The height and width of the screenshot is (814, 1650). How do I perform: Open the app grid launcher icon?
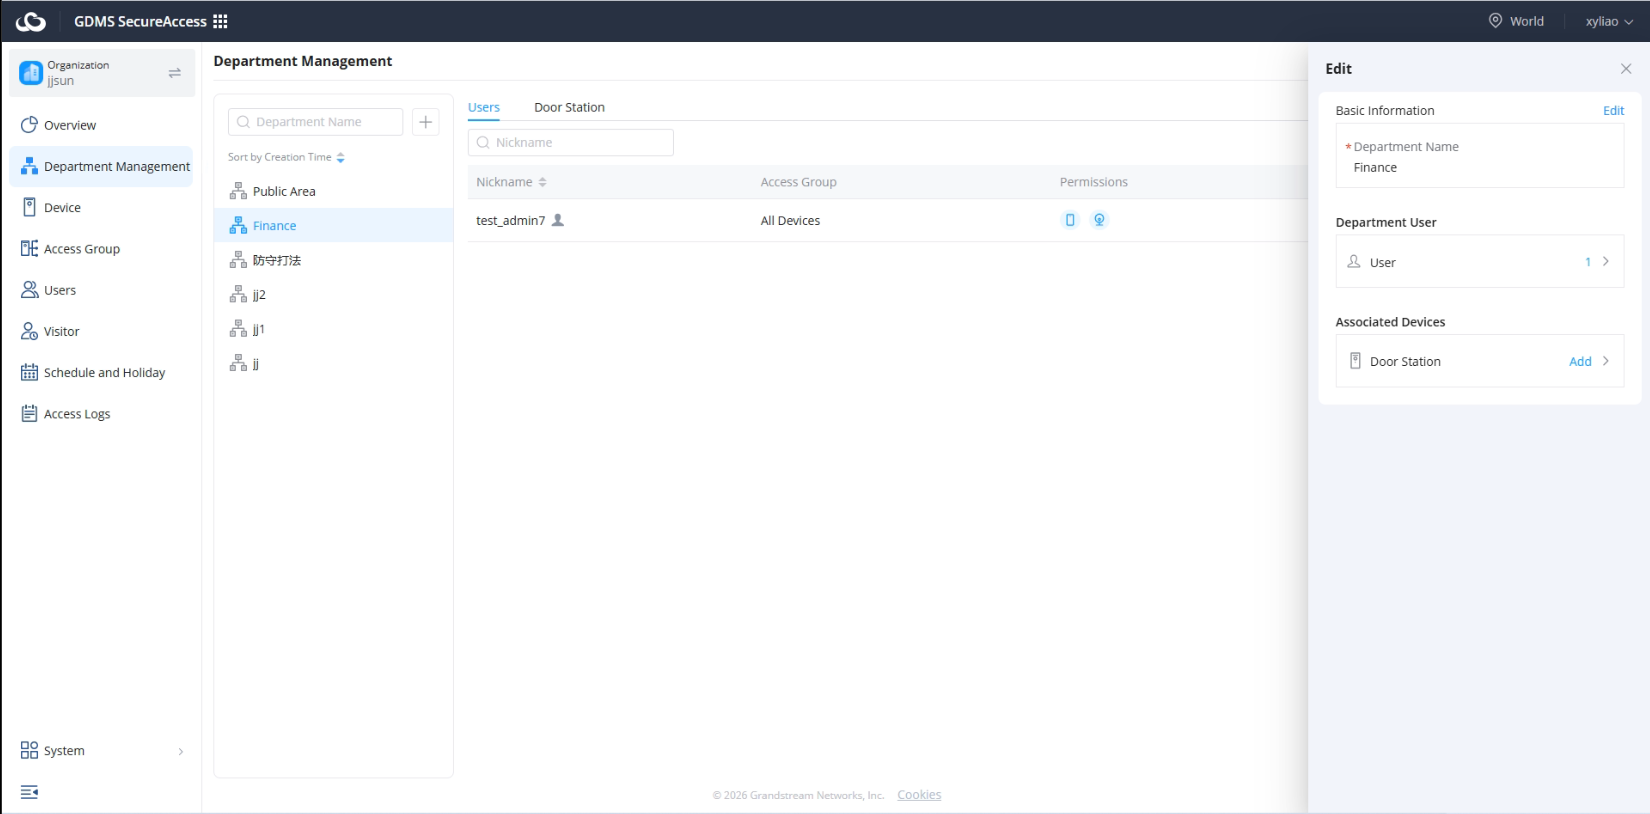(x=220, y=21)
